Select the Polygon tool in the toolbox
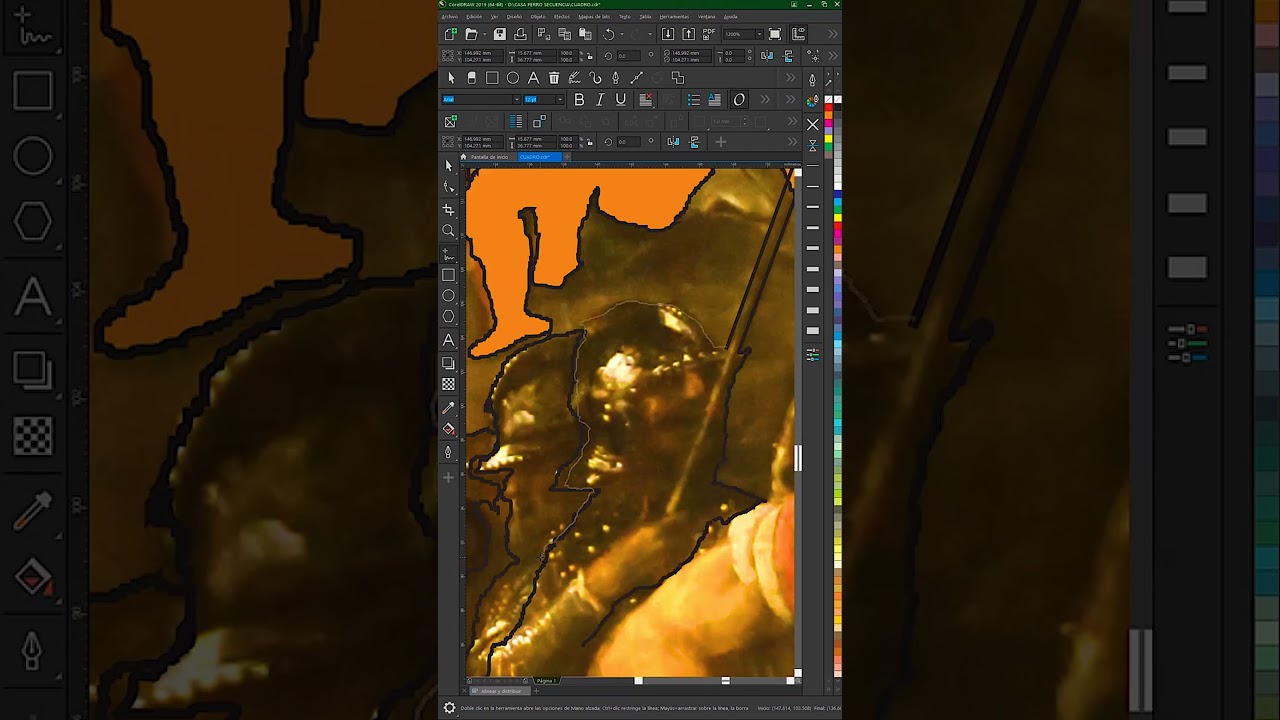 449,317
